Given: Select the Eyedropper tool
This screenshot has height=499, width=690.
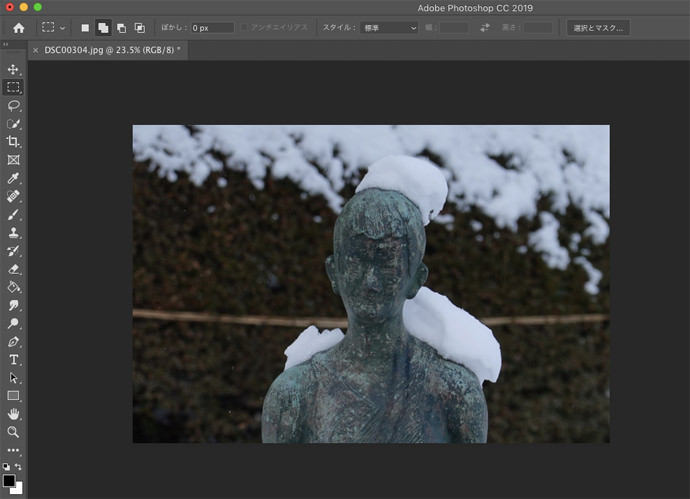Looking at the screenshot, I should 13,178.
